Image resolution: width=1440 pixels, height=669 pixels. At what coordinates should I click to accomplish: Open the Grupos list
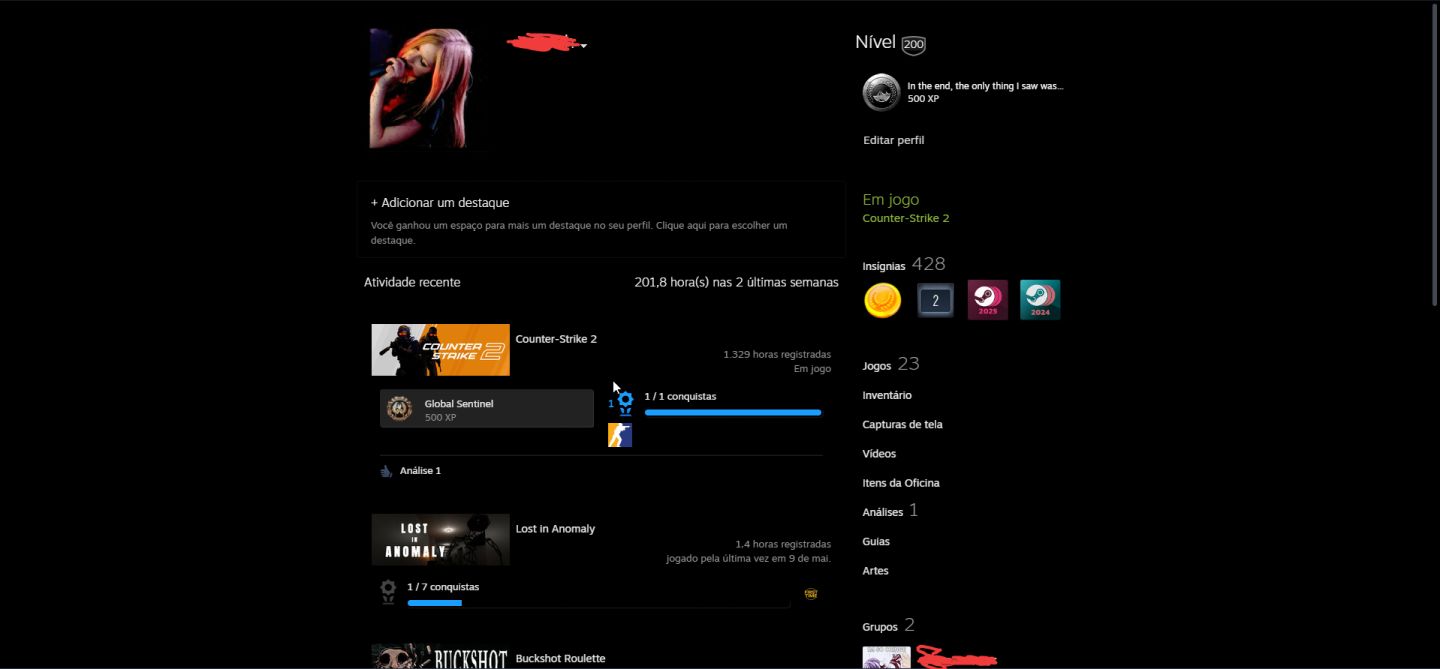point(880,627)
